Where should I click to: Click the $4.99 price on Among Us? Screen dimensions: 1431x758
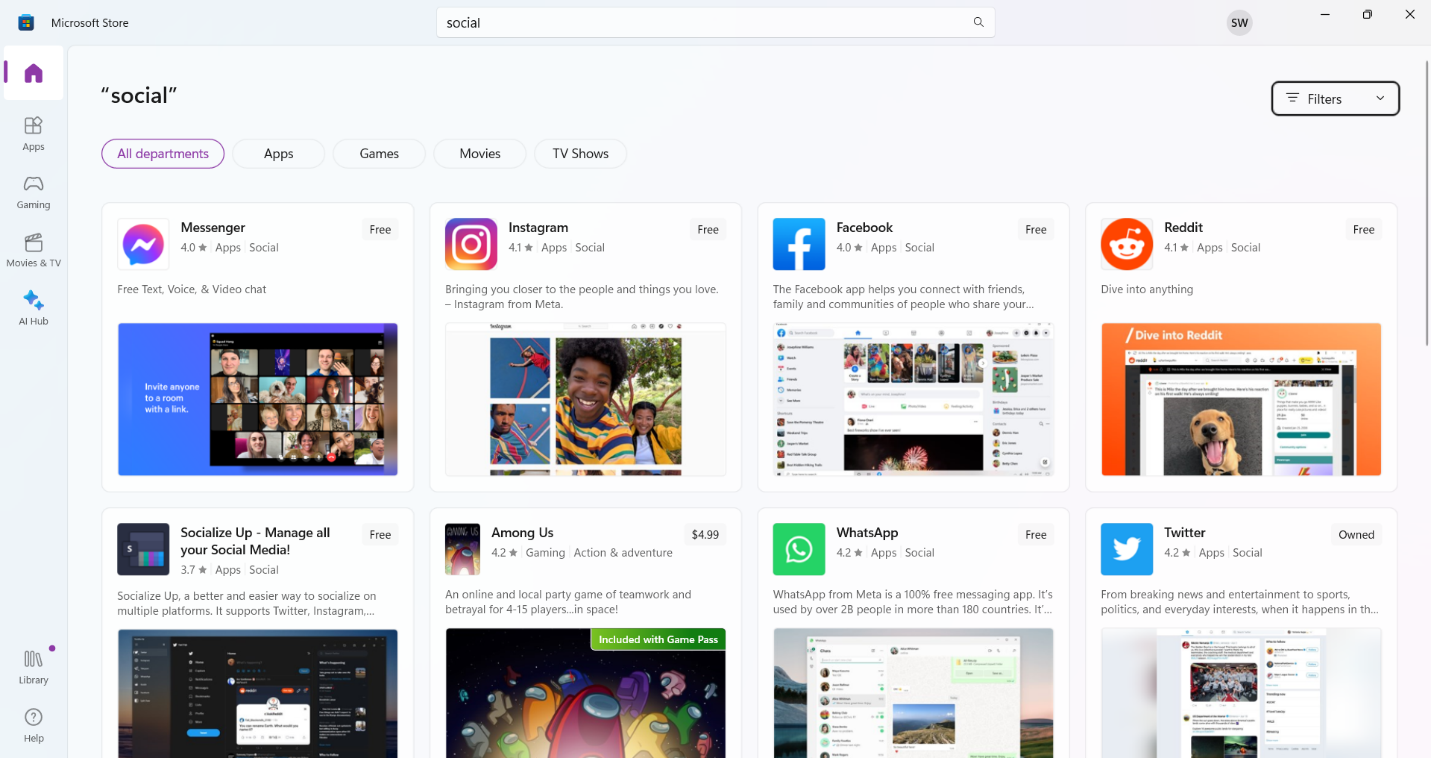705,534
